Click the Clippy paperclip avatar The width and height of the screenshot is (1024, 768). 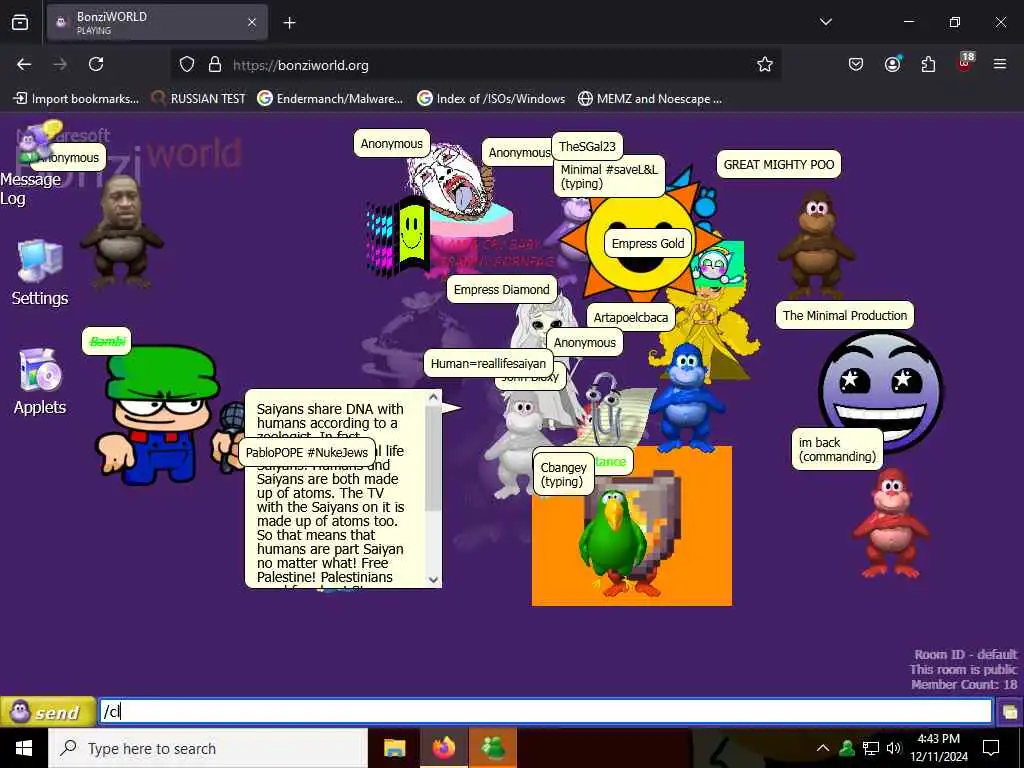tap(603, 409)
